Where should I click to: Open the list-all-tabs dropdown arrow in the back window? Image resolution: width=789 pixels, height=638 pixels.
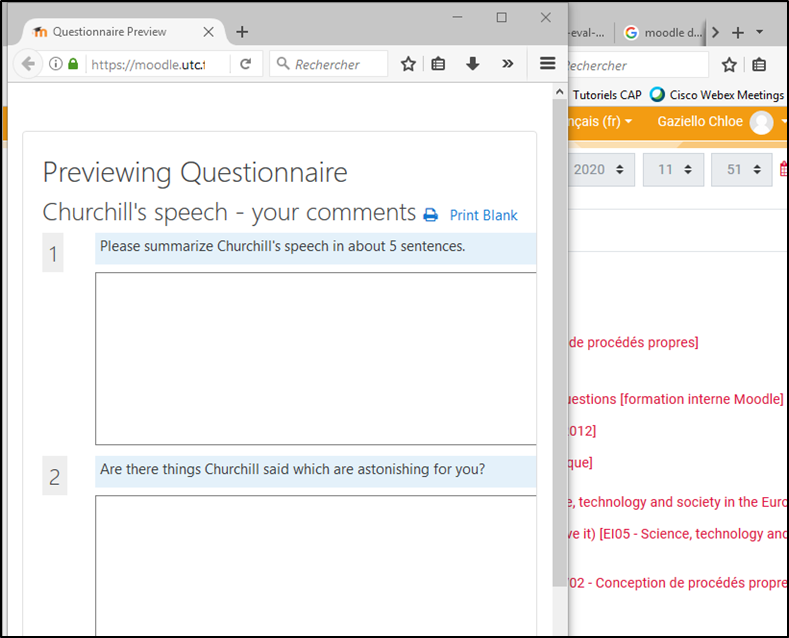(760, 32)
